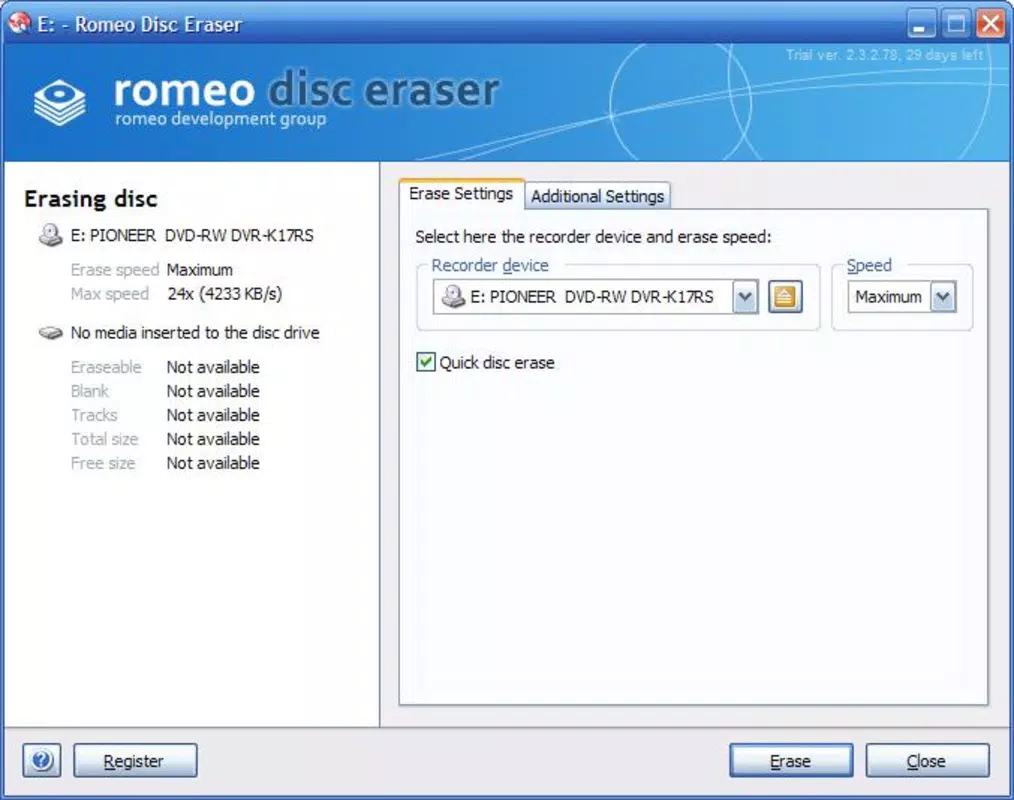The height and width of the screenshot is (800, 1014).
Task: Switch to the Additional Settings tab
Action: point(598,196)
